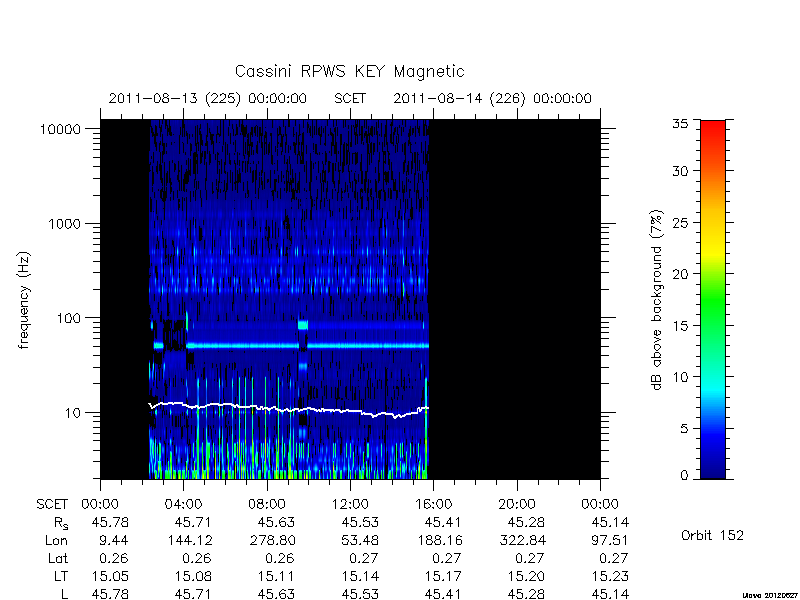This screenshot has height=600, width=800.
Task: Click the "20:00" time tick label
Action: click(517, 505)
